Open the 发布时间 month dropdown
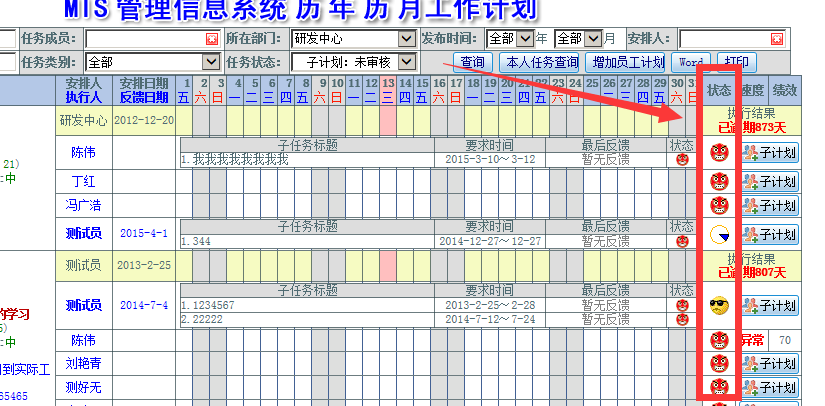This screenshot has width=825, height=406. pyautogui.click(x=578, y=38)
